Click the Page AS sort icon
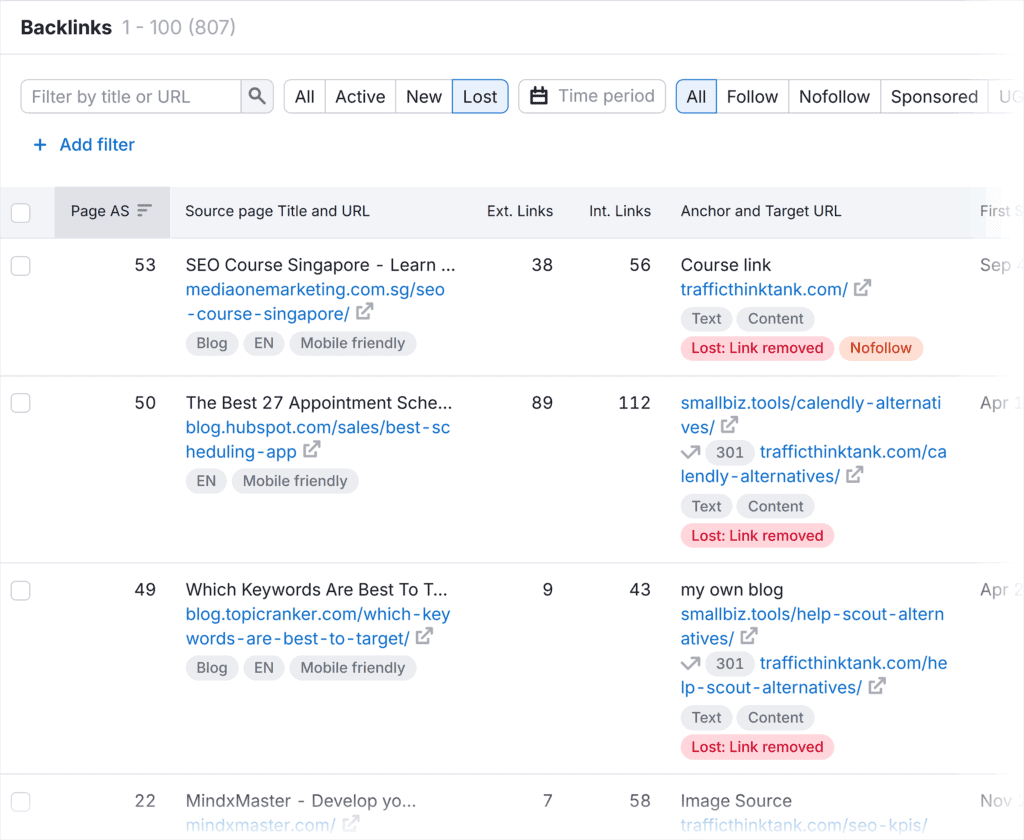 145,211
